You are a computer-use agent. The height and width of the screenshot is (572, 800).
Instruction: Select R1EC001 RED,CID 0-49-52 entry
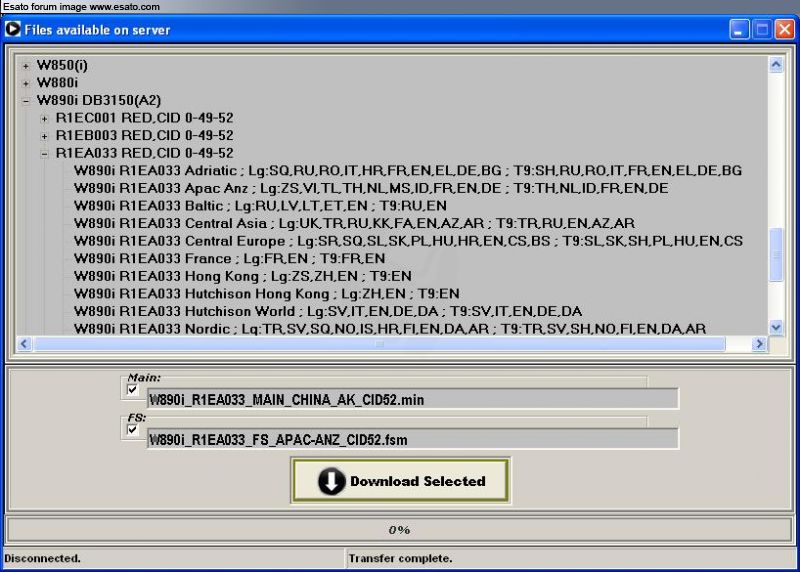pos(144,118)
